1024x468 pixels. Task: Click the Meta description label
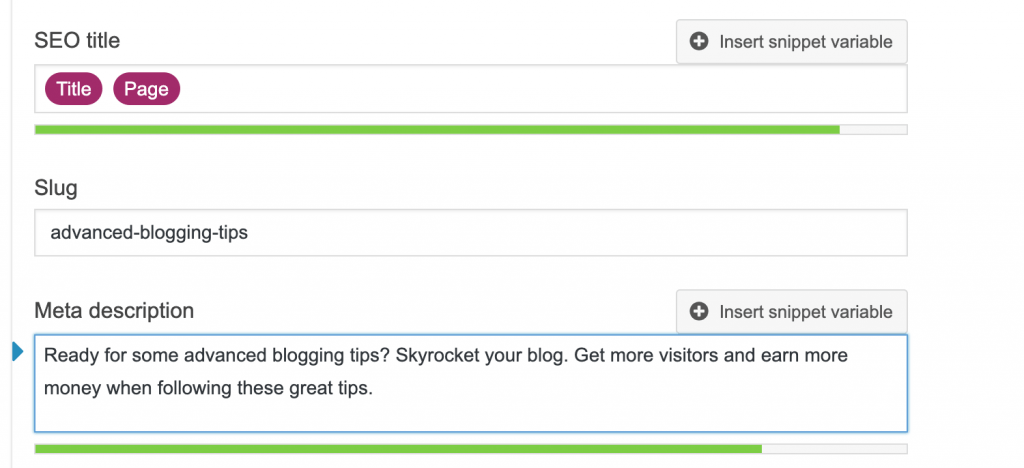[x=114, y=311]
